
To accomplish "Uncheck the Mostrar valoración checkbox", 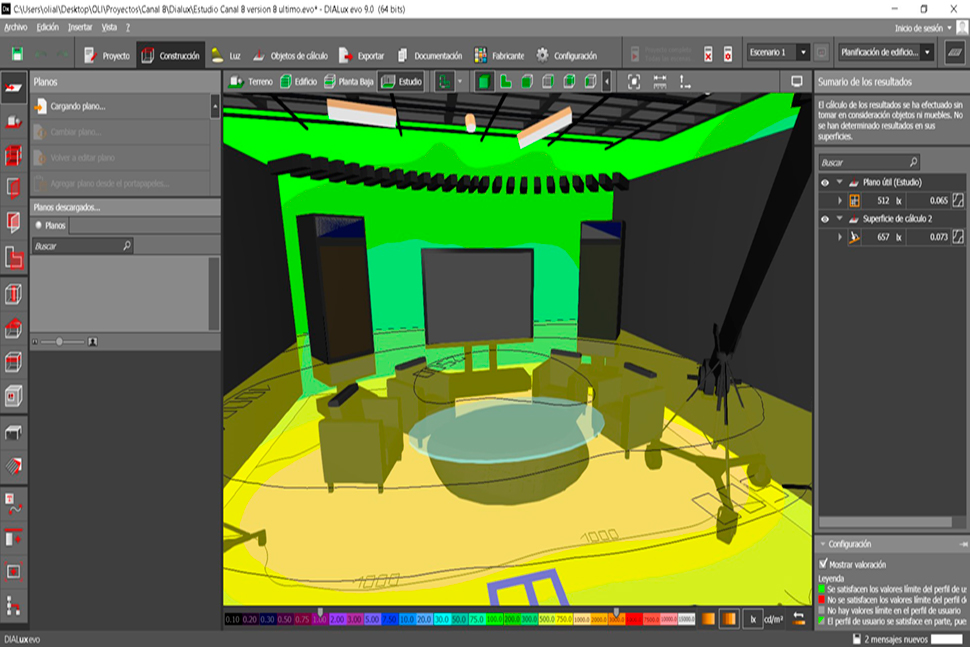I will pos(824,564).
